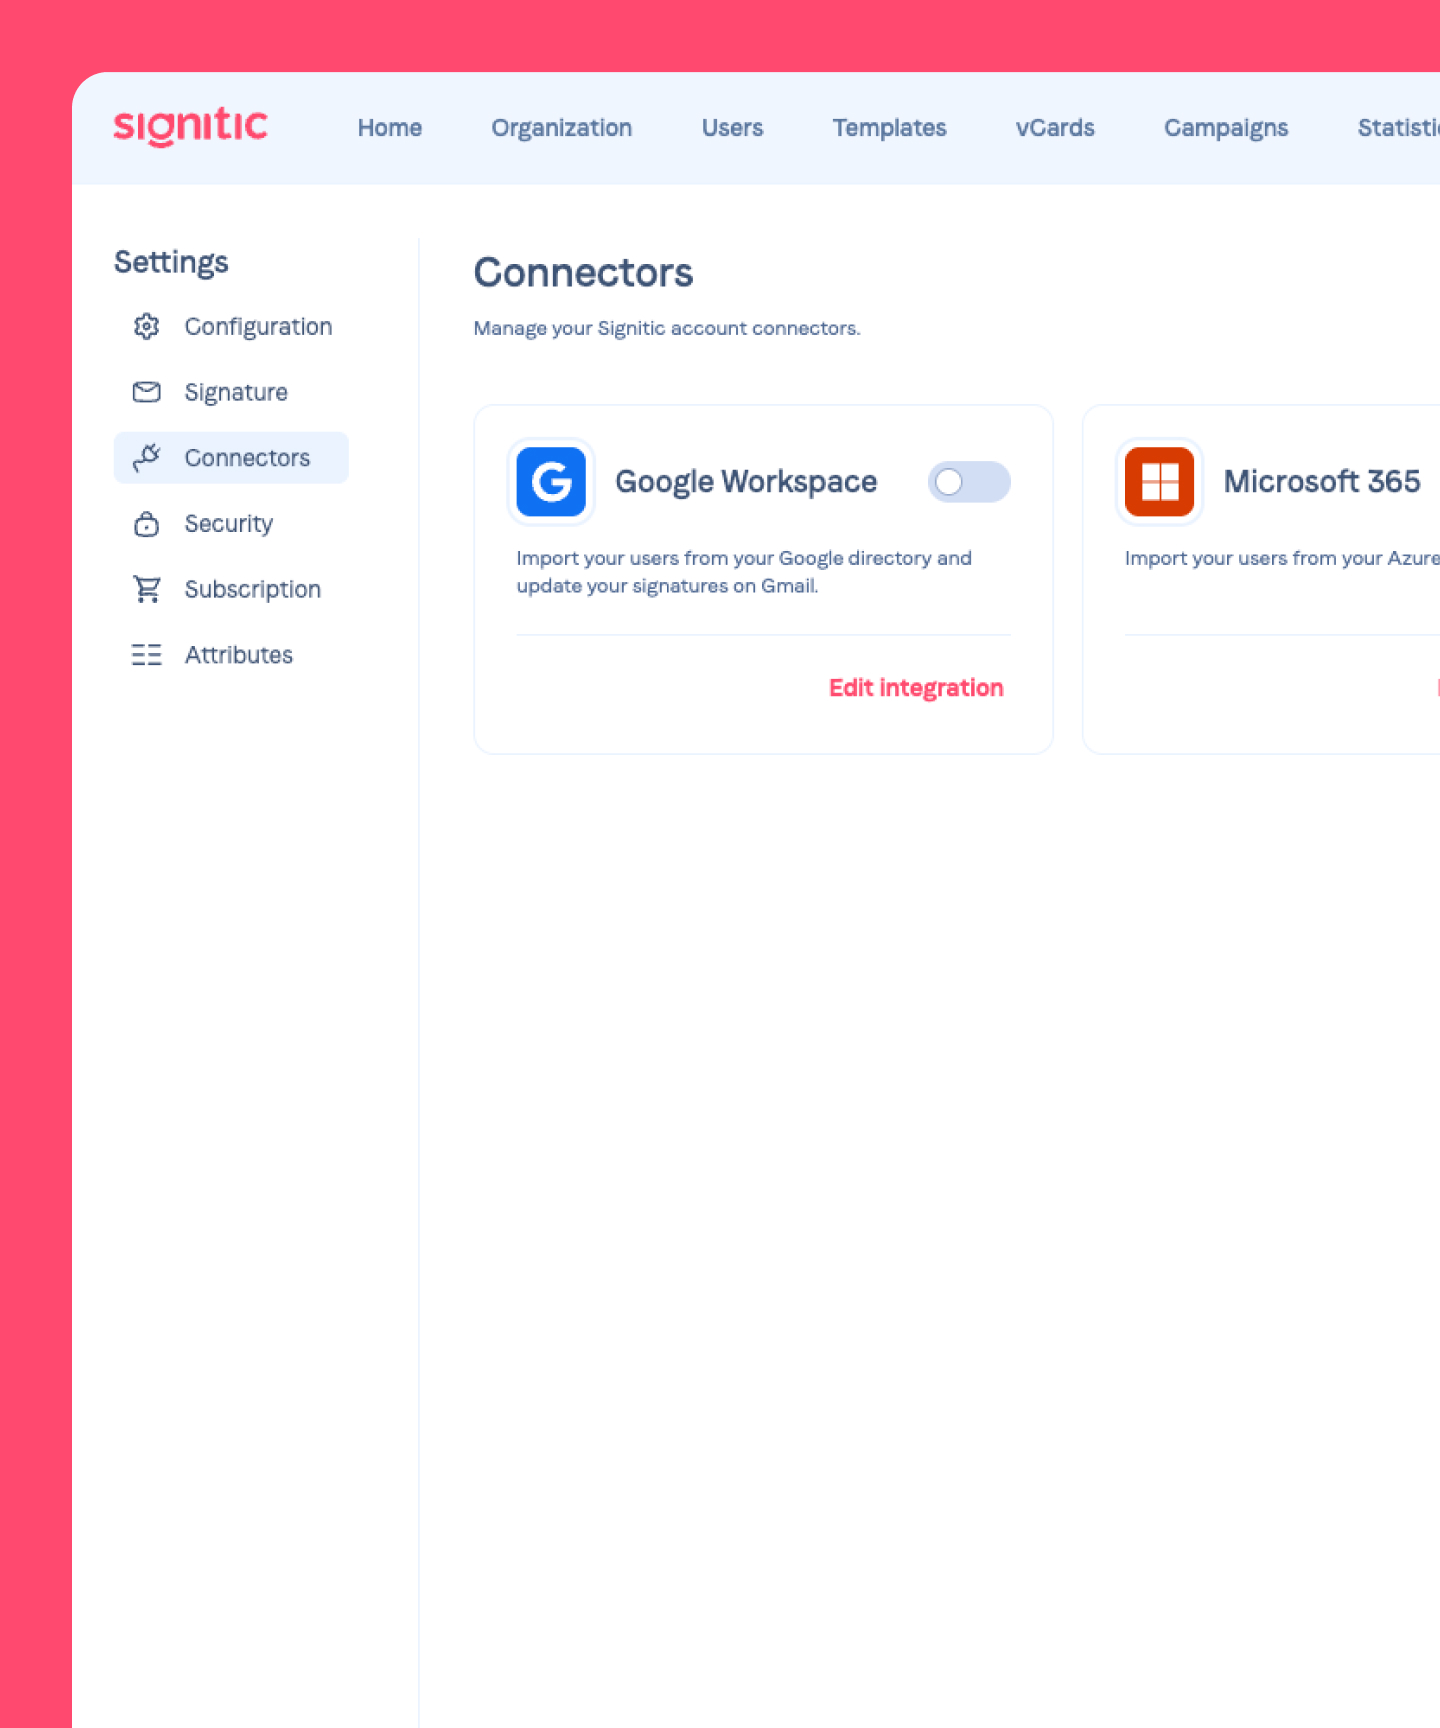Click the Google Workspace card title
This screenshot has width=1440, height=1728.
(746, 482)
